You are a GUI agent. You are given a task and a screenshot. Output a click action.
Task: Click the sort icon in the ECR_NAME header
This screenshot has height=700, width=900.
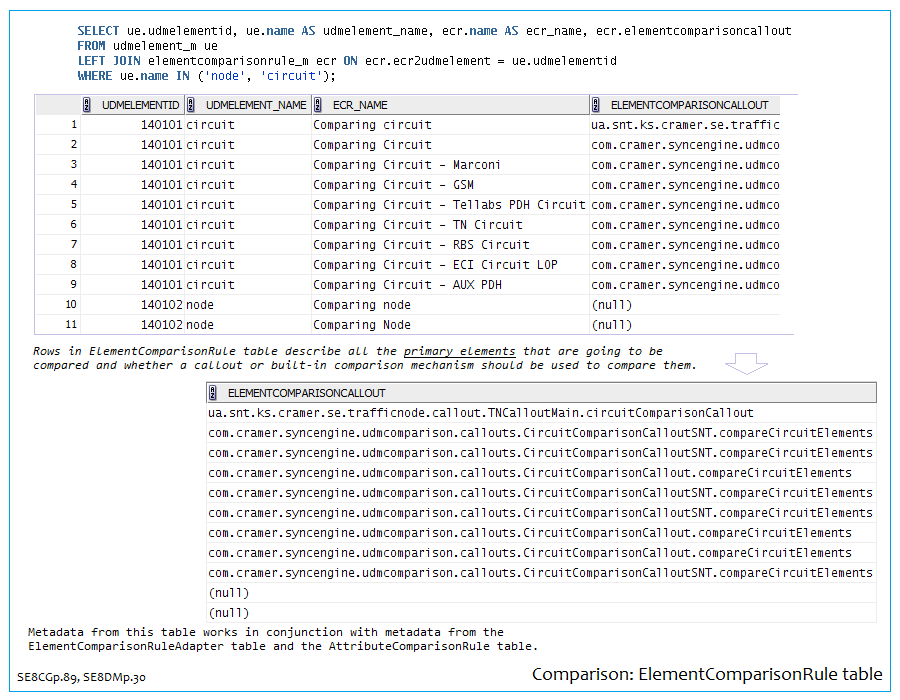tap(319, 105)
